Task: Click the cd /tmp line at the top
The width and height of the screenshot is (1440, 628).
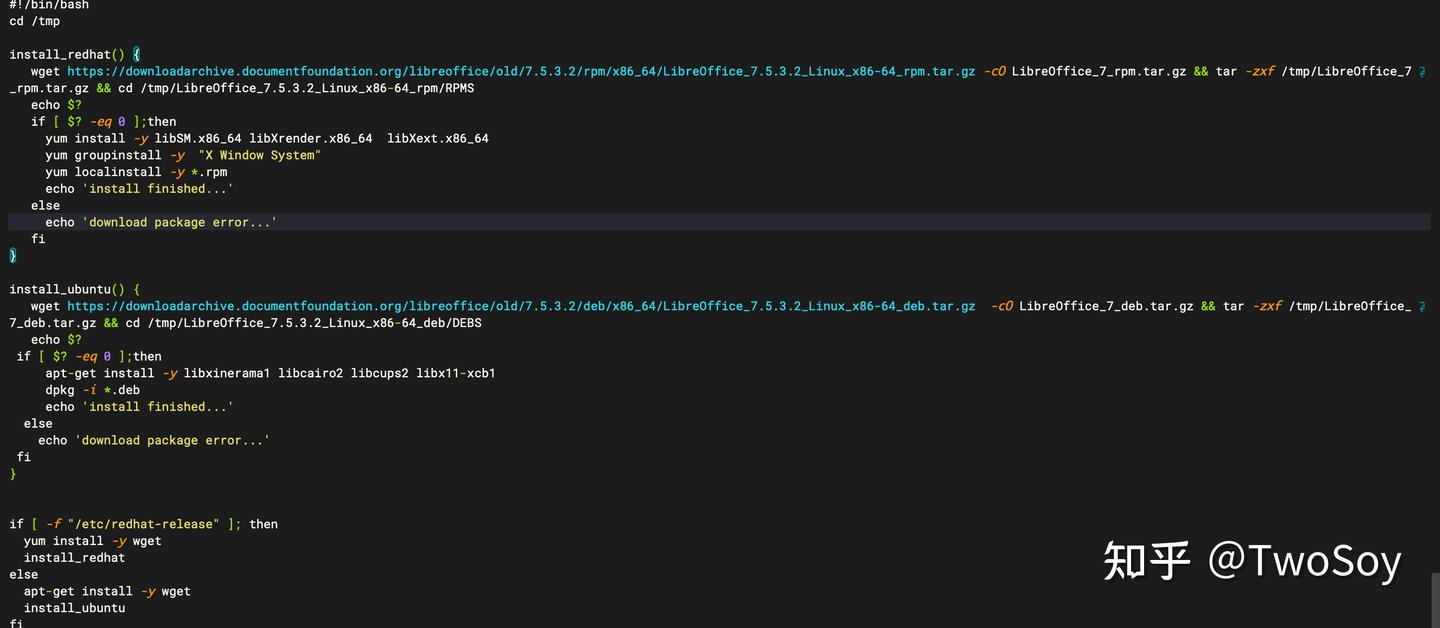Action: pos(33,20)
